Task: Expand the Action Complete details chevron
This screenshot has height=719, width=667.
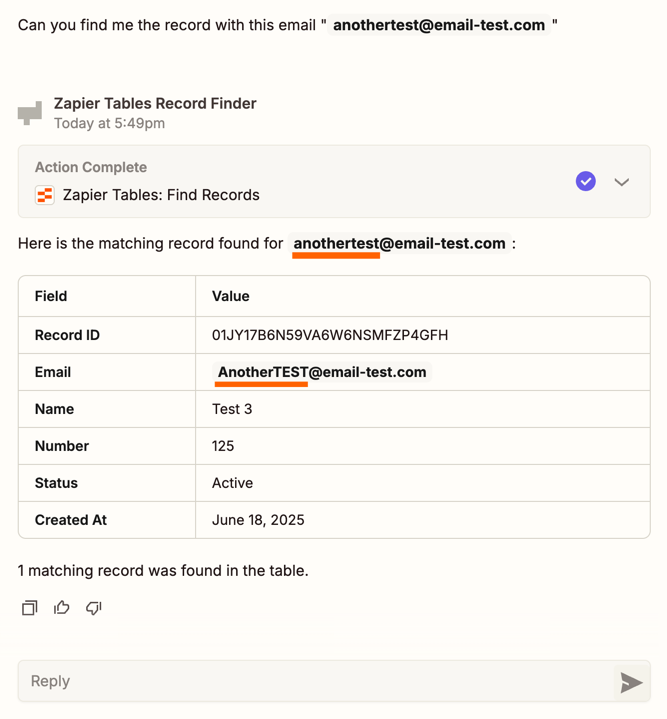Action: (x=622, y=182)
